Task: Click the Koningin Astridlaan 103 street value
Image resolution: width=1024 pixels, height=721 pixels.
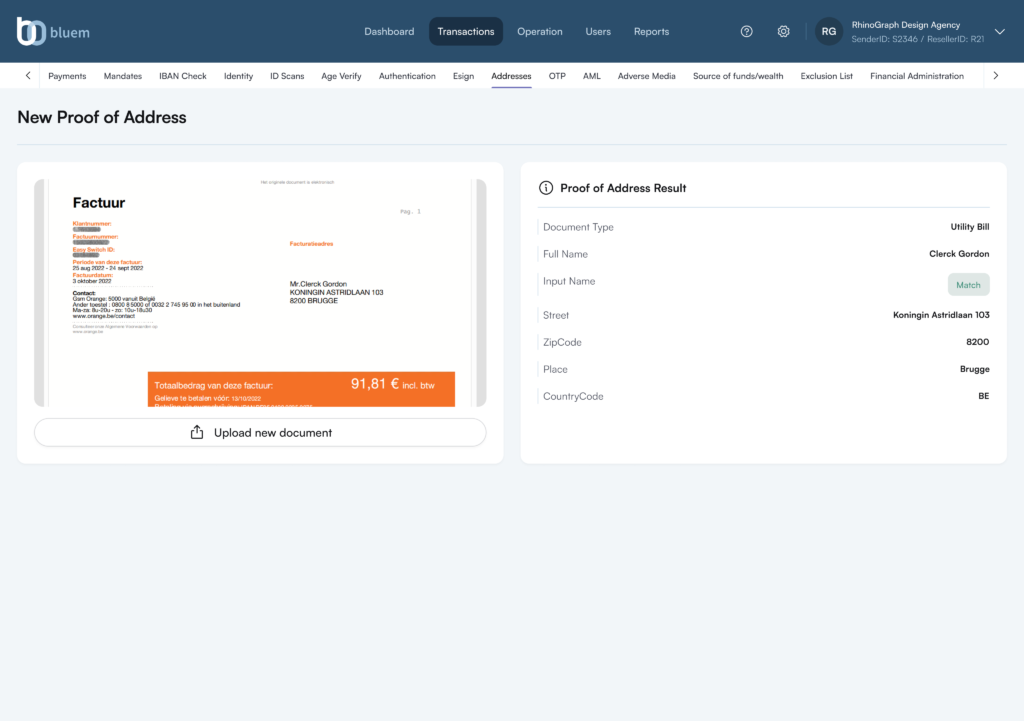Action: [941, 315]
